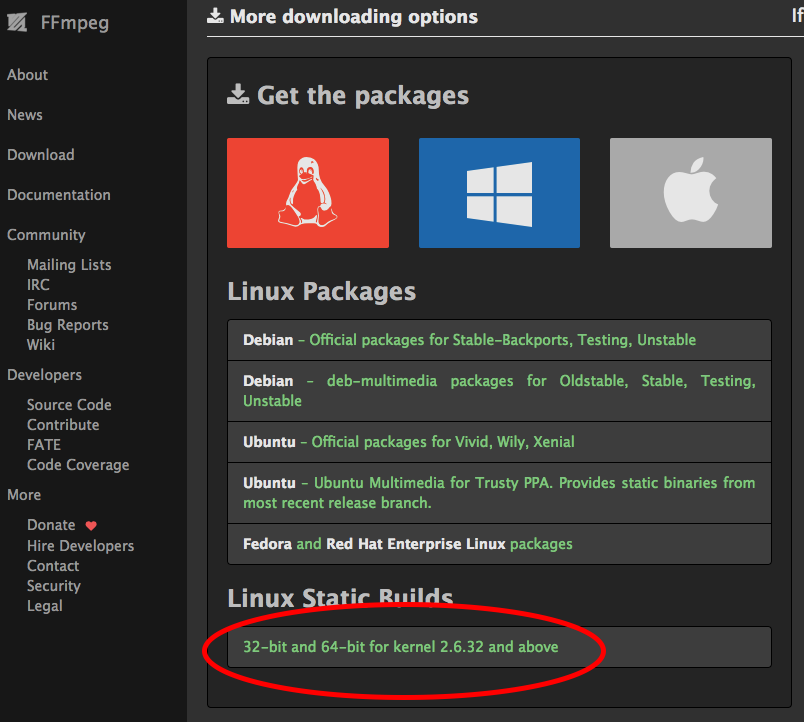Select the Windows logo package tile
Image resolution: width=804 pixels, height=722 pixels.
click(499, 193)
